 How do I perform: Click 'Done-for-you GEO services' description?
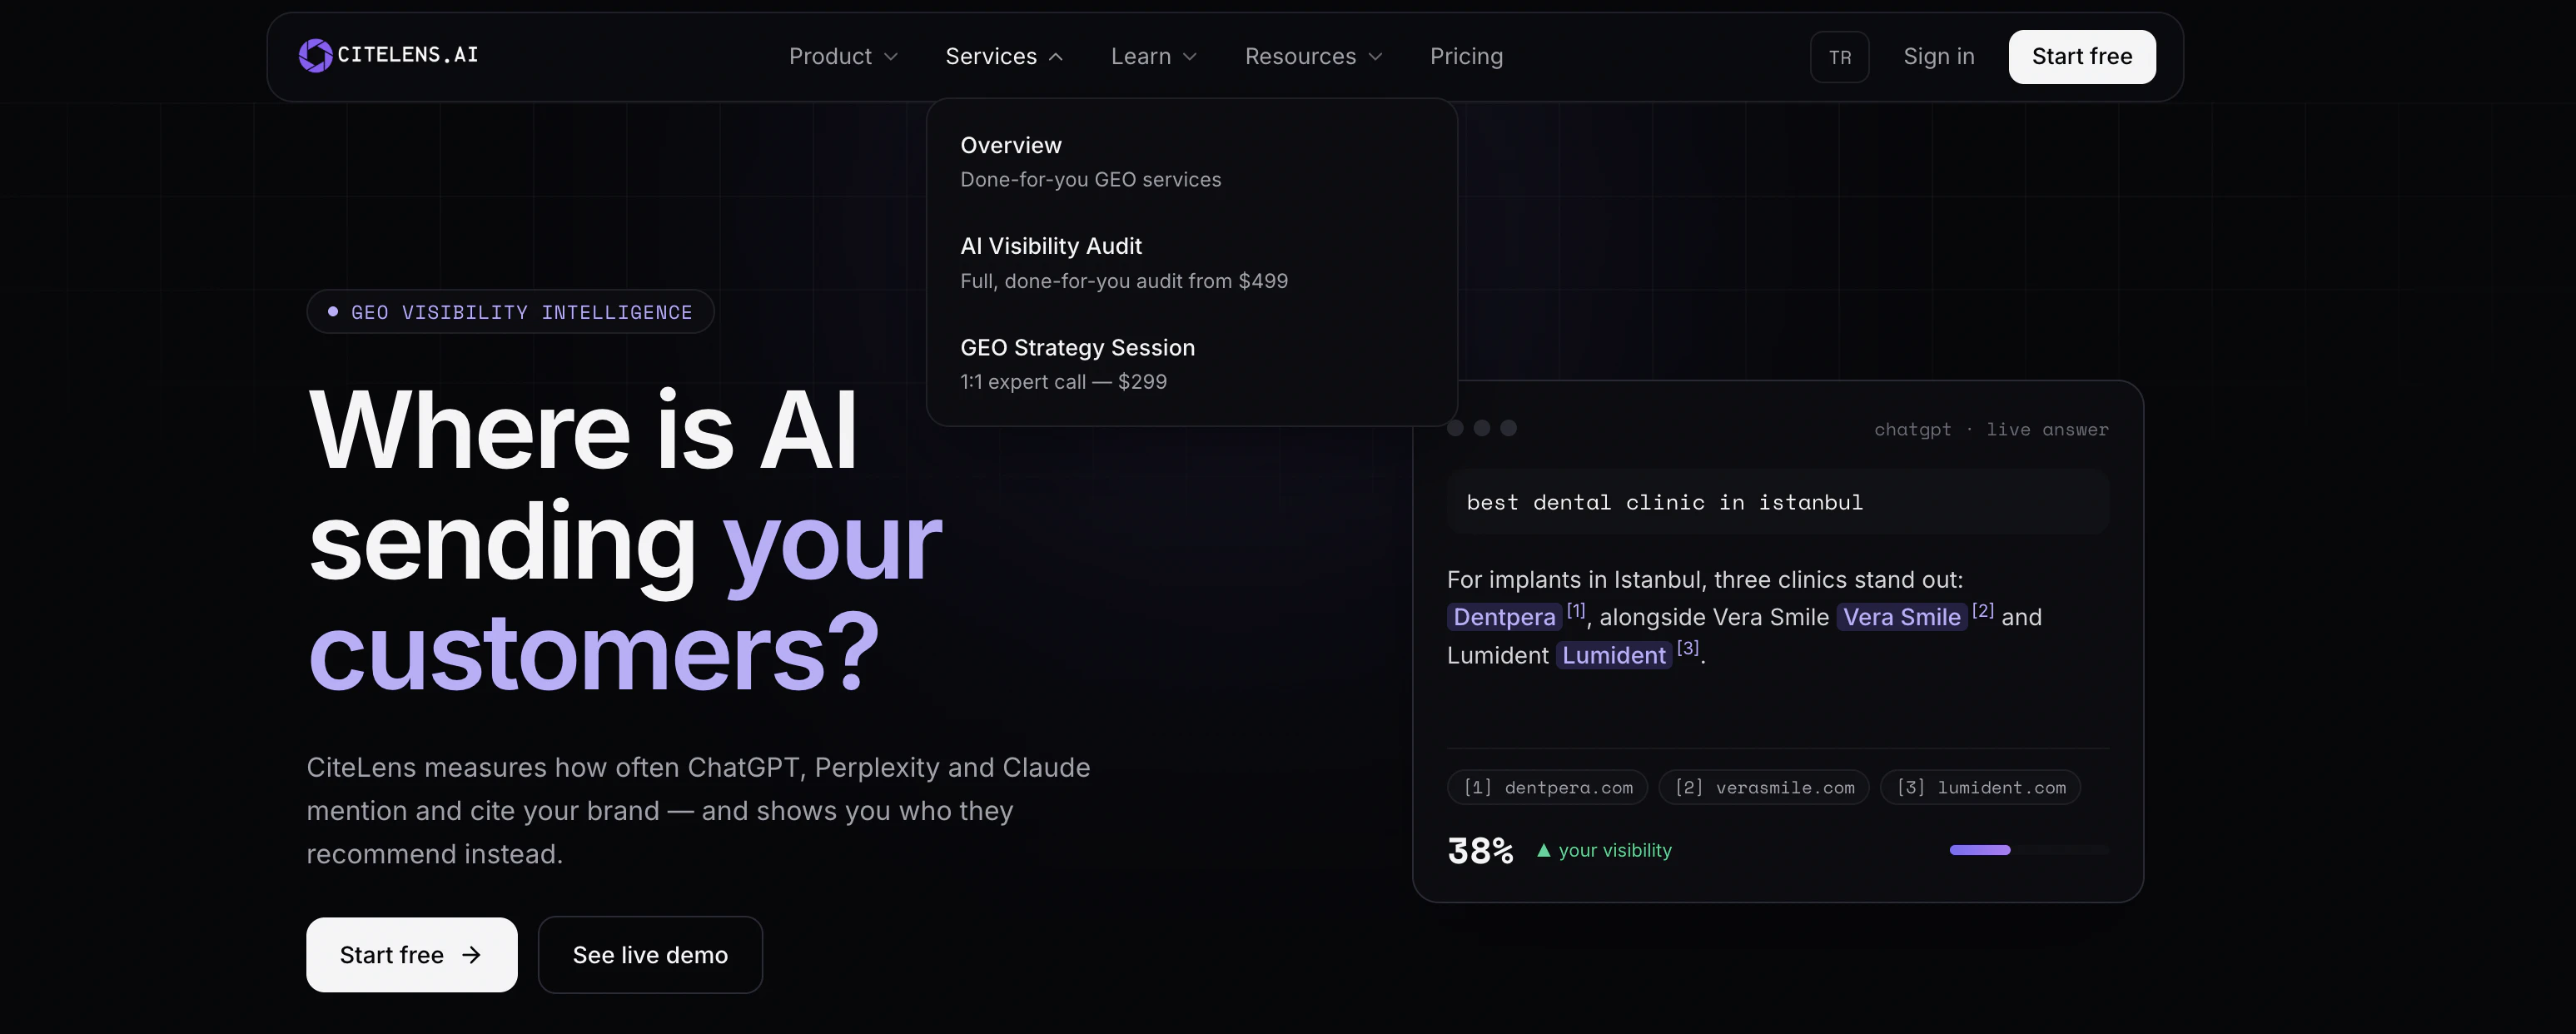[1090, 180]
